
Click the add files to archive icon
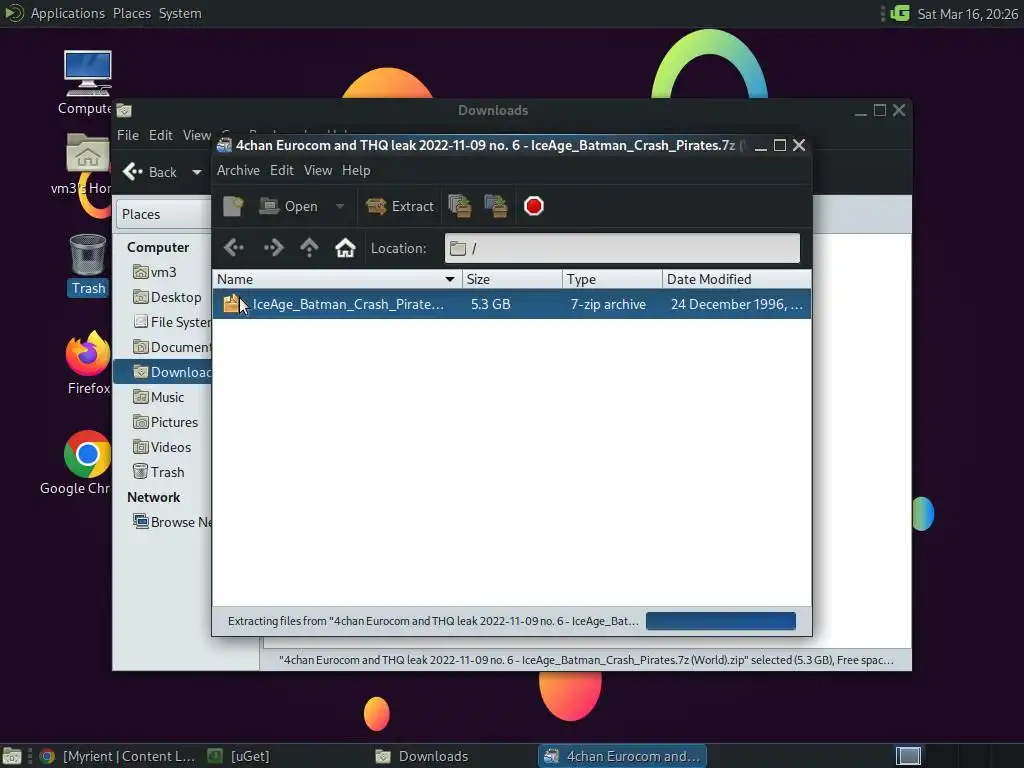coord(460,206)
